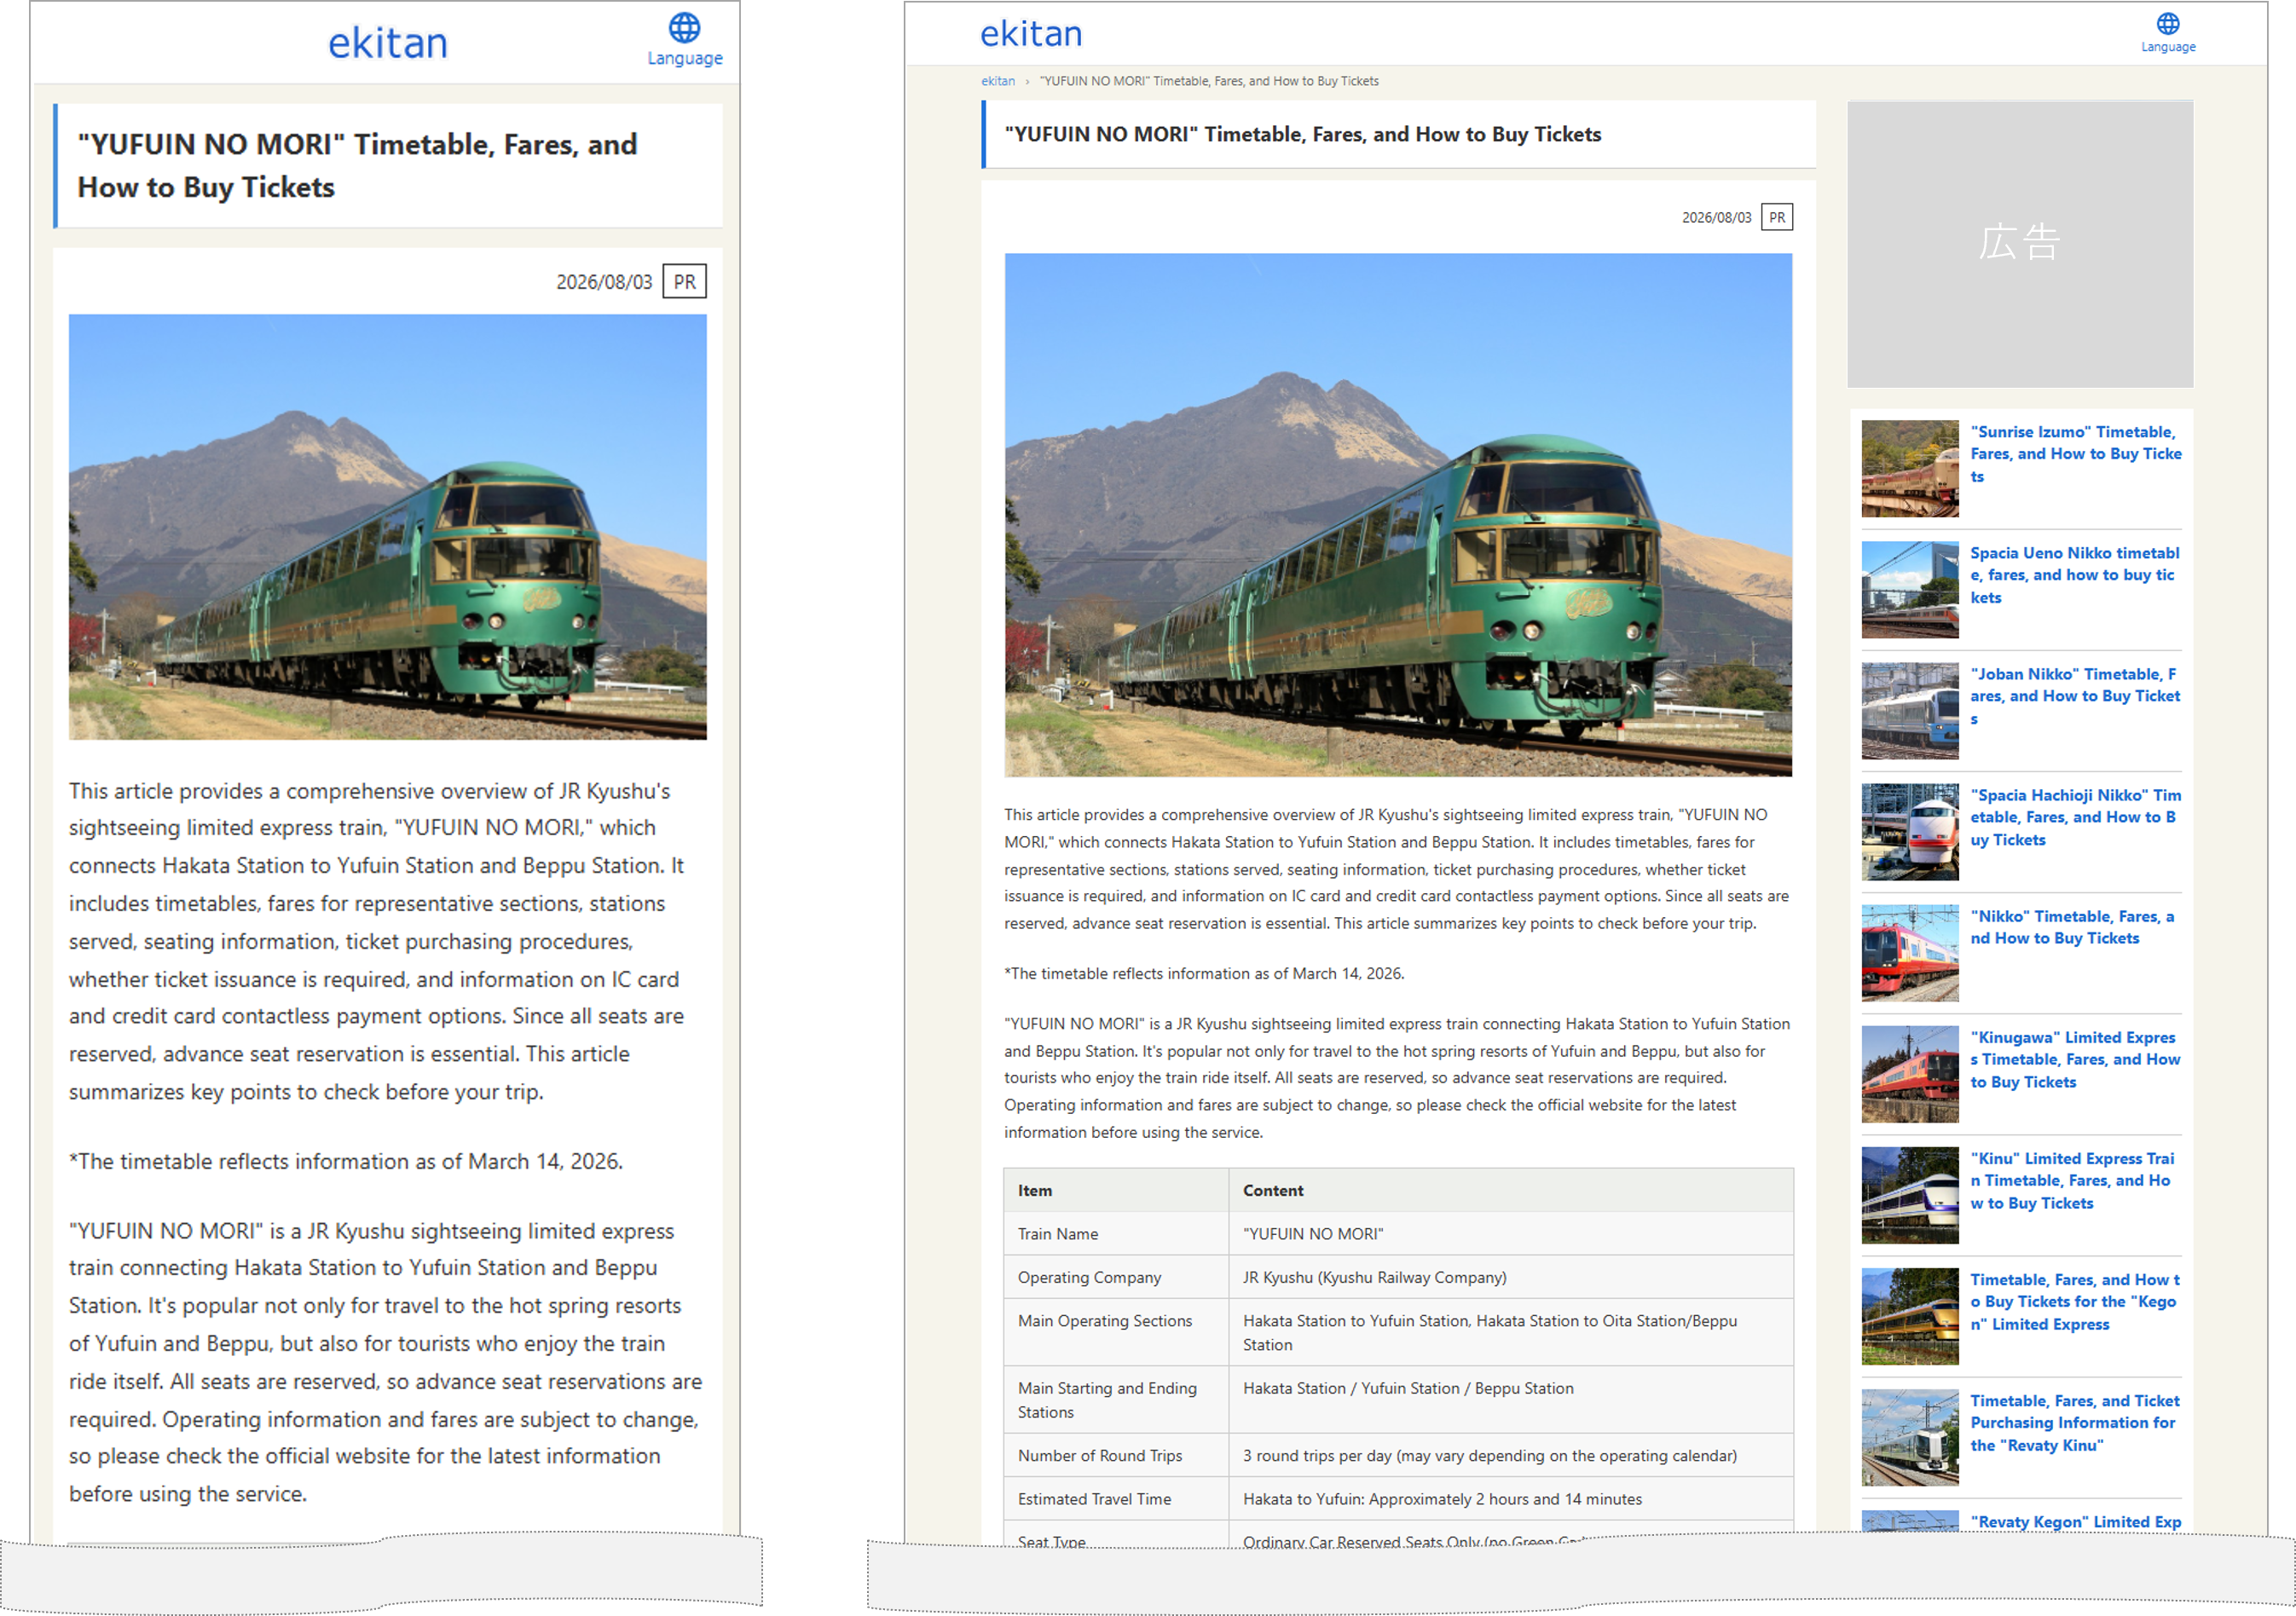Click the 2026/08/03 date in mobile view

click(604, 282)
